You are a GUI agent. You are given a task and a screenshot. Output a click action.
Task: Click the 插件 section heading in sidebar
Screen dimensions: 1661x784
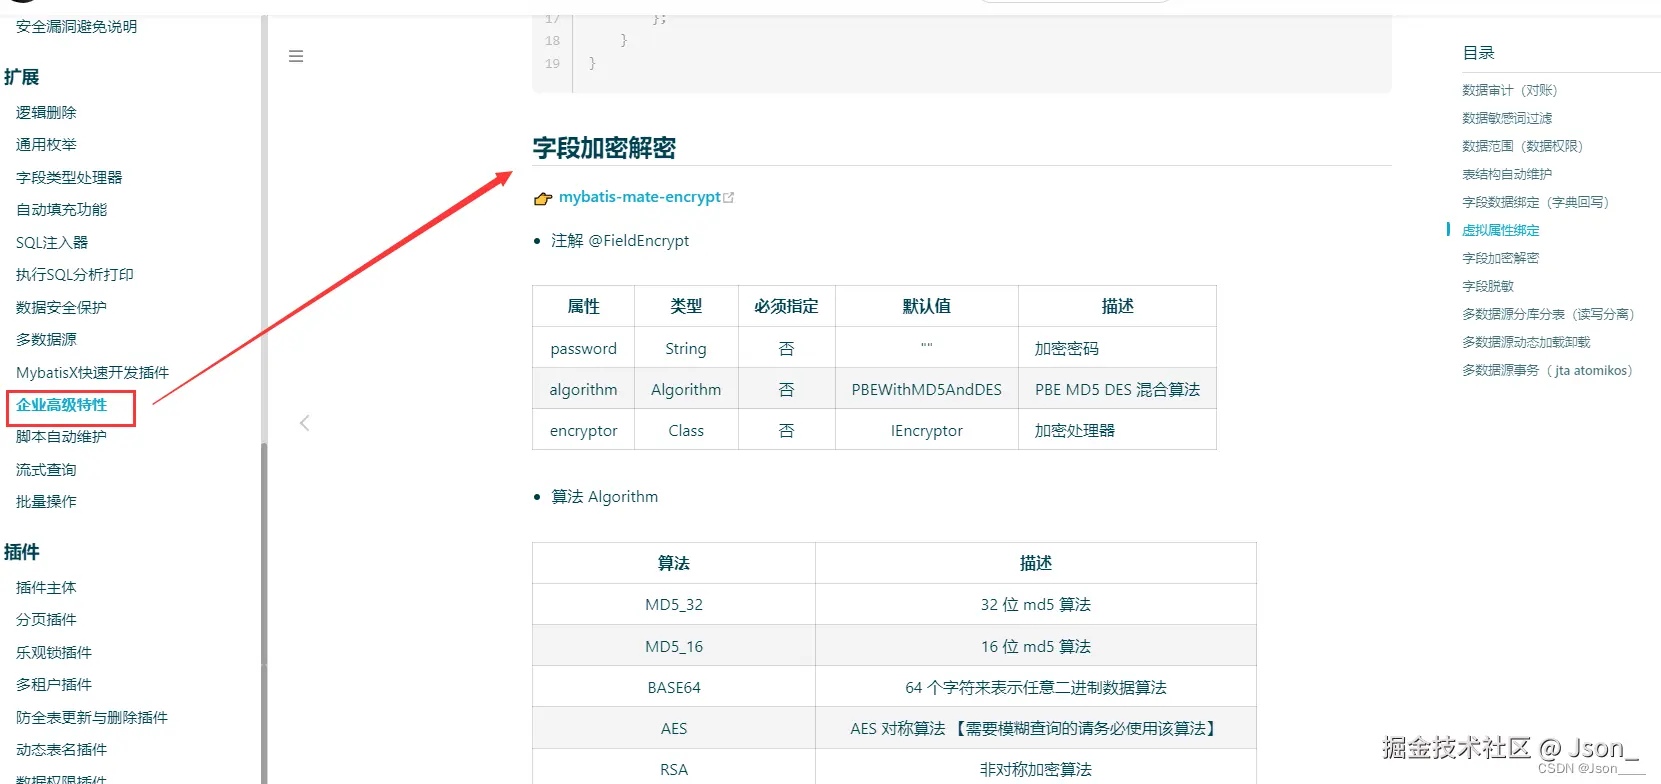(x=21, y=552)
